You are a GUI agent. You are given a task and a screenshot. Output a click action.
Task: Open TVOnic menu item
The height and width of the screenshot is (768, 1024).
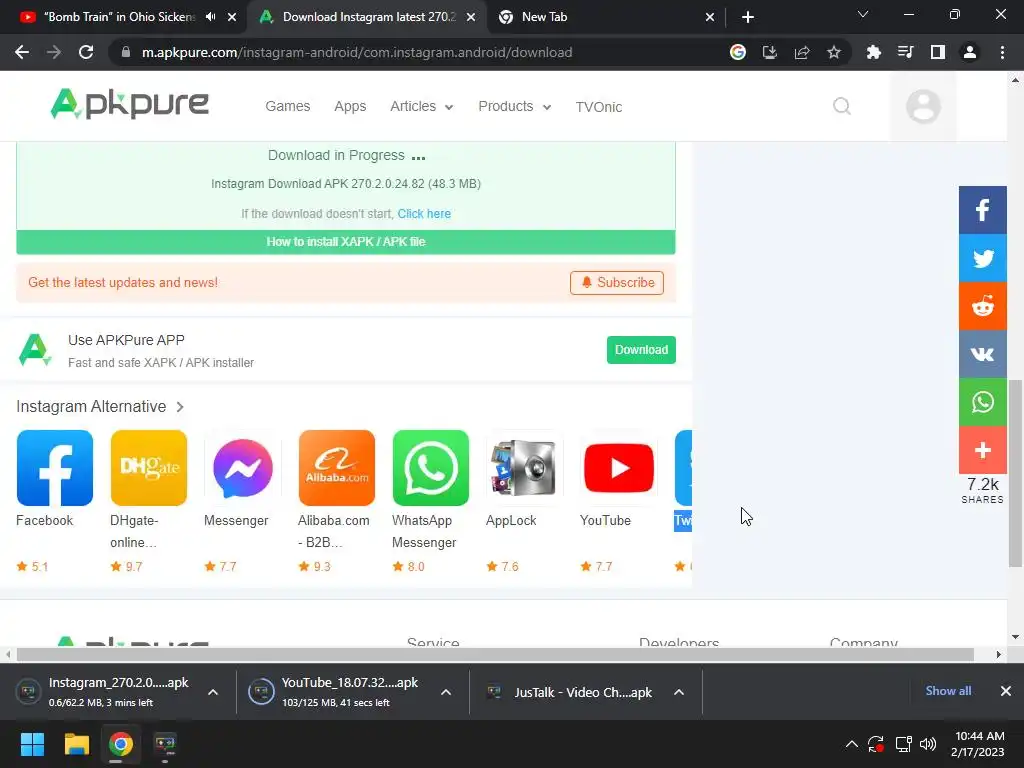pos(598,107)
